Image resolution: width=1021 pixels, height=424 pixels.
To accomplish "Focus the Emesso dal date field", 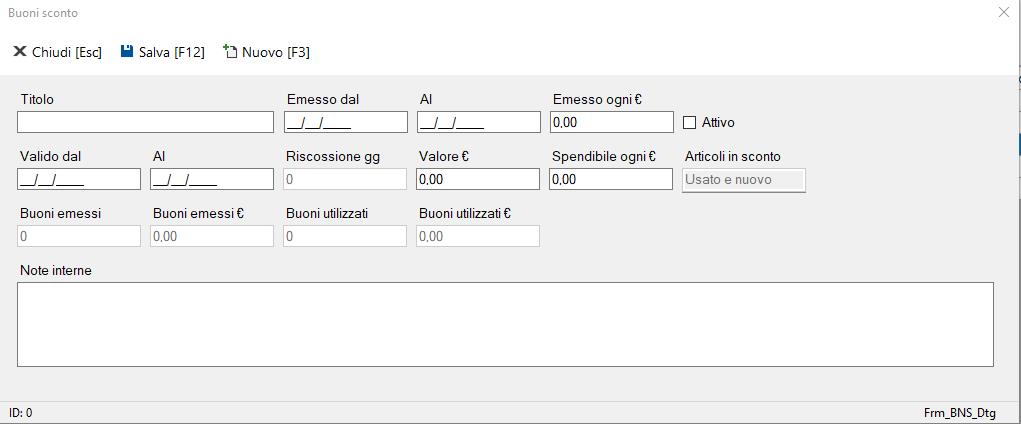I will 346,122.
